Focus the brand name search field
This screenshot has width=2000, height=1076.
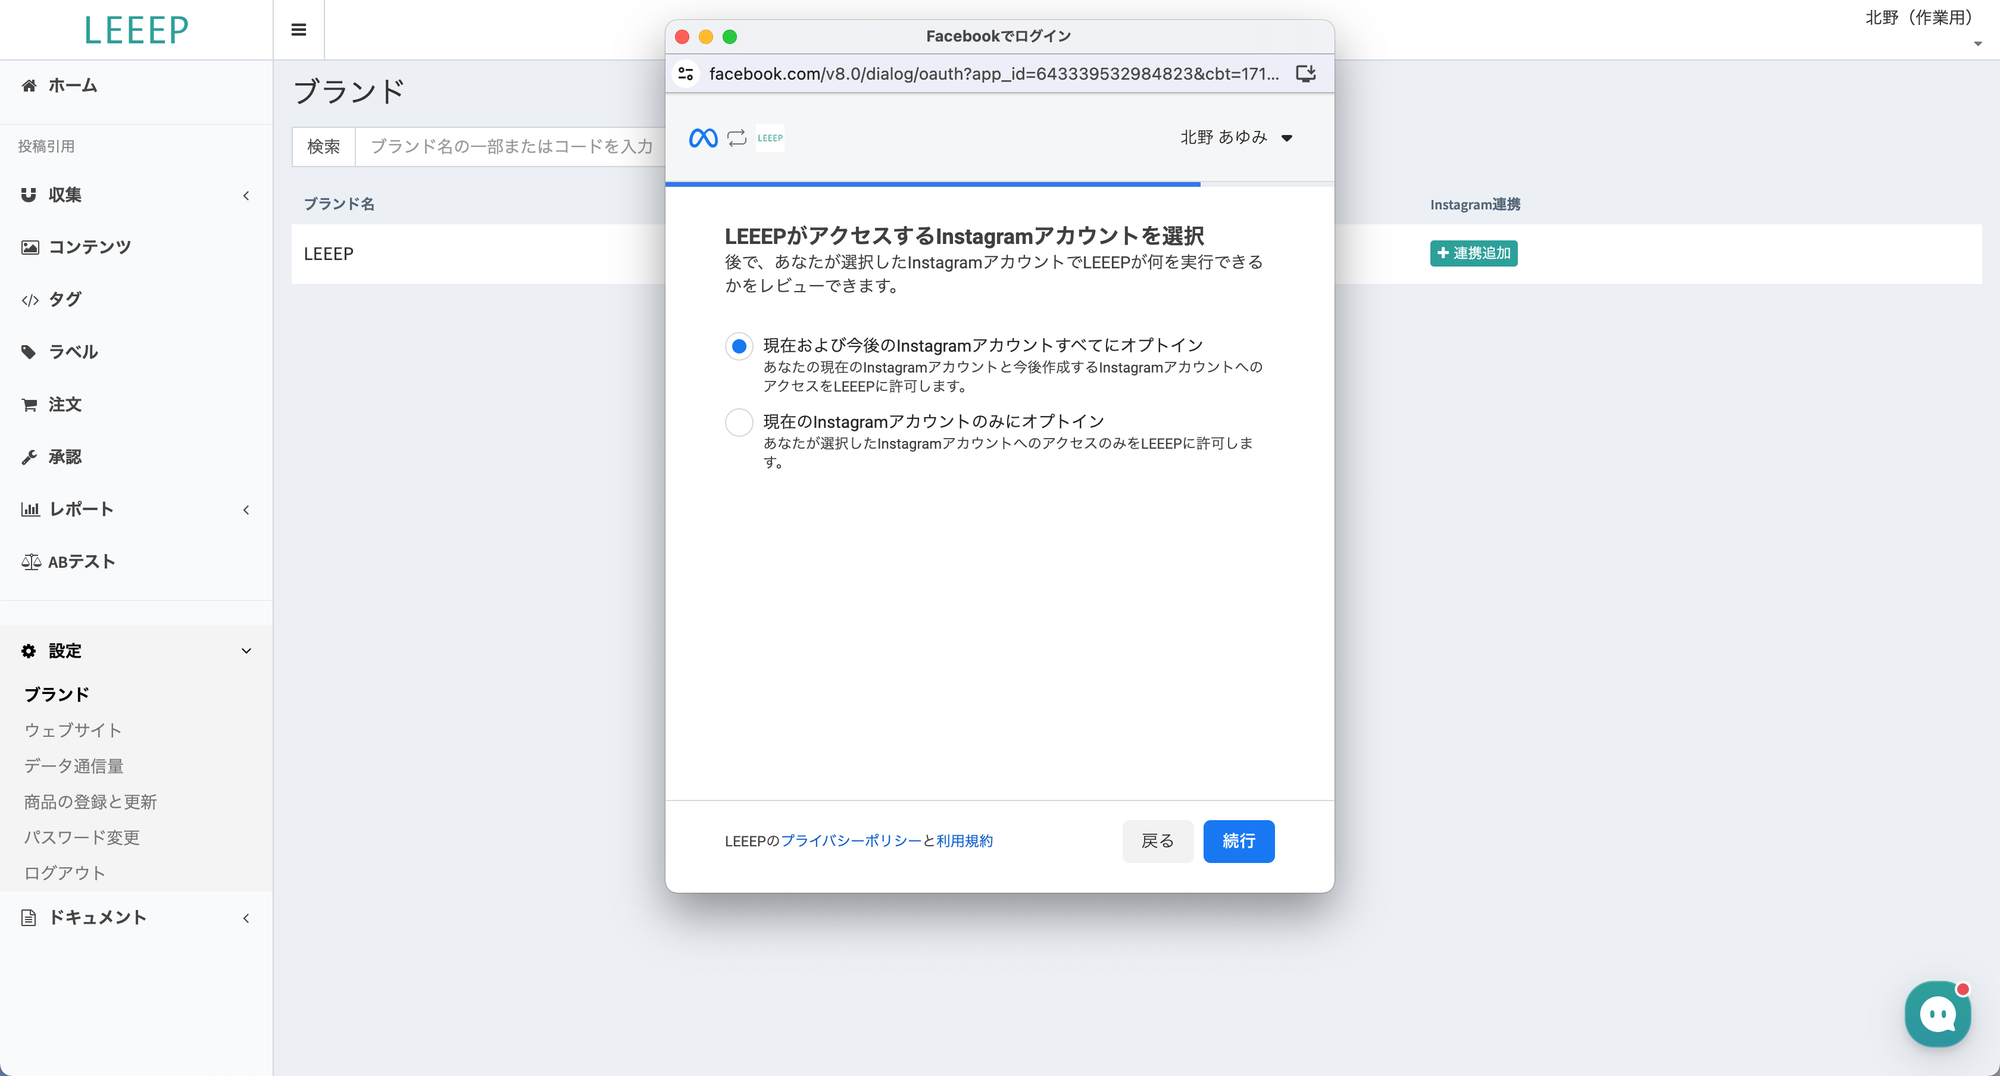[x=511, y=147]
